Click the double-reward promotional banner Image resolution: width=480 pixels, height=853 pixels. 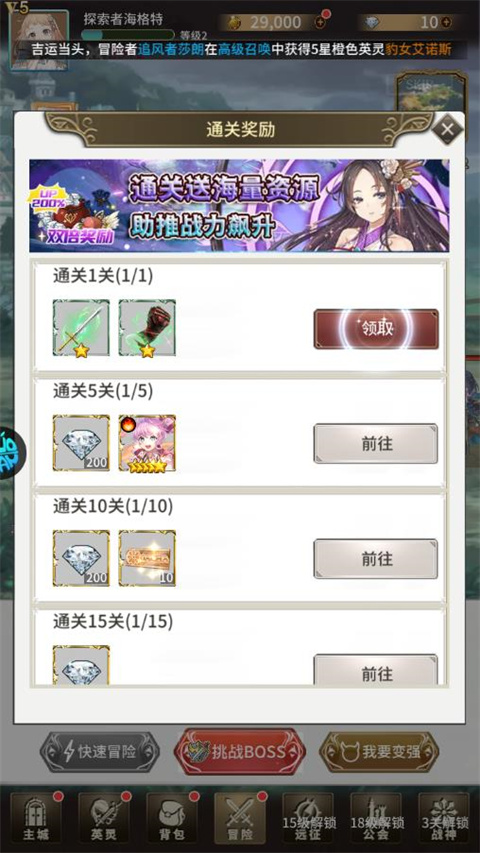click(239, 206)
